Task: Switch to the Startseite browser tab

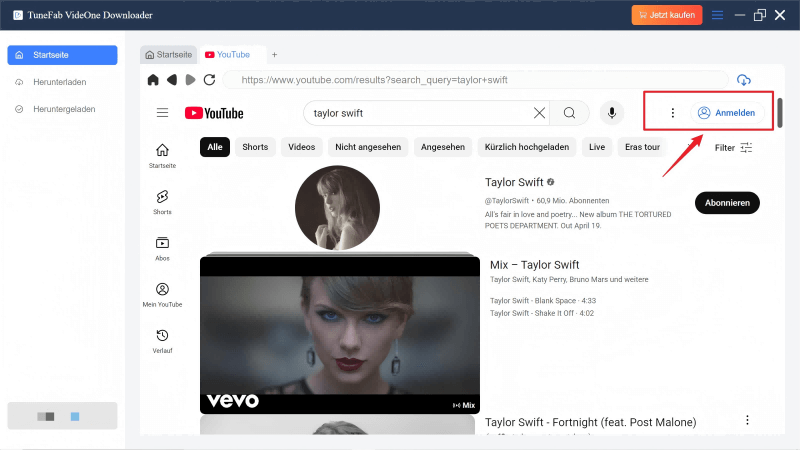Action: 168,55
